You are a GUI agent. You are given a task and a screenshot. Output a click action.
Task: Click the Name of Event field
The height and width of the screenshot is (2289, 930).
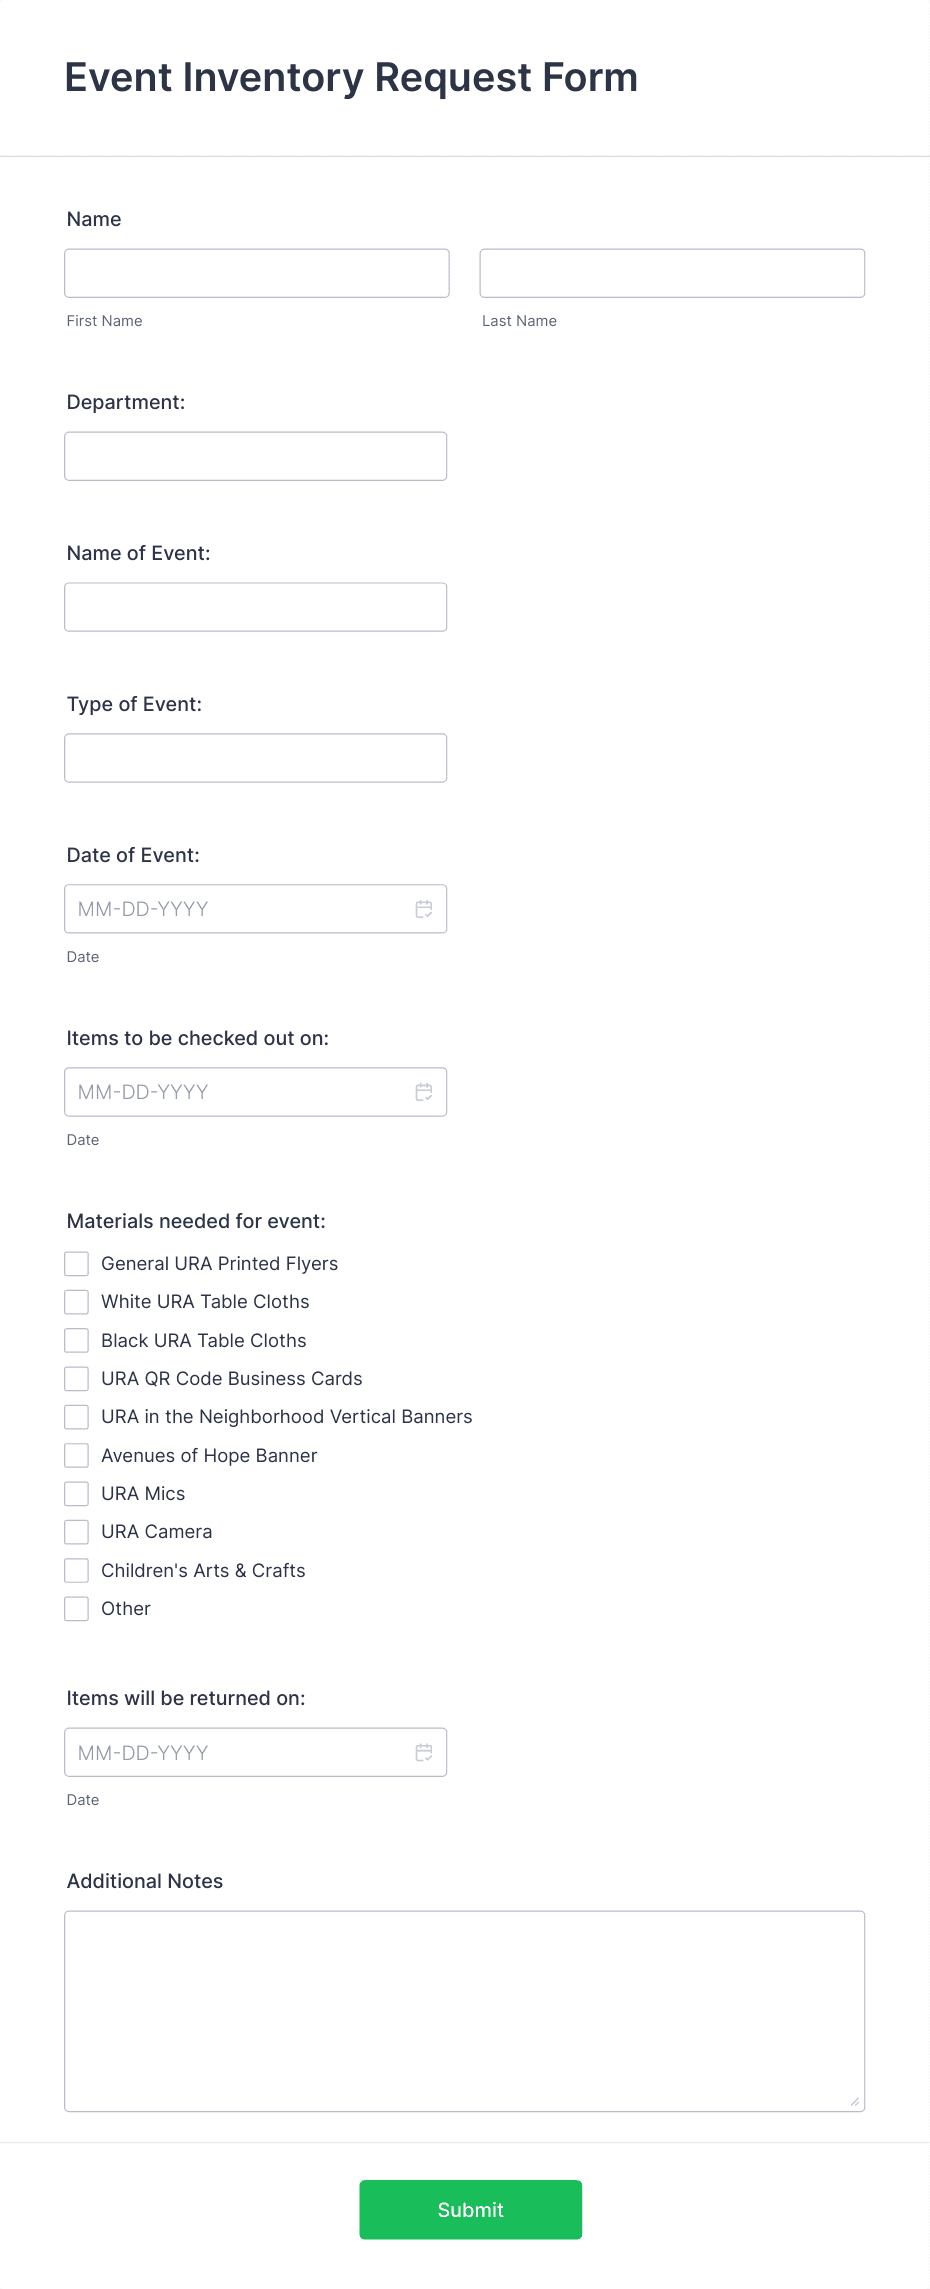pos(255,606)
